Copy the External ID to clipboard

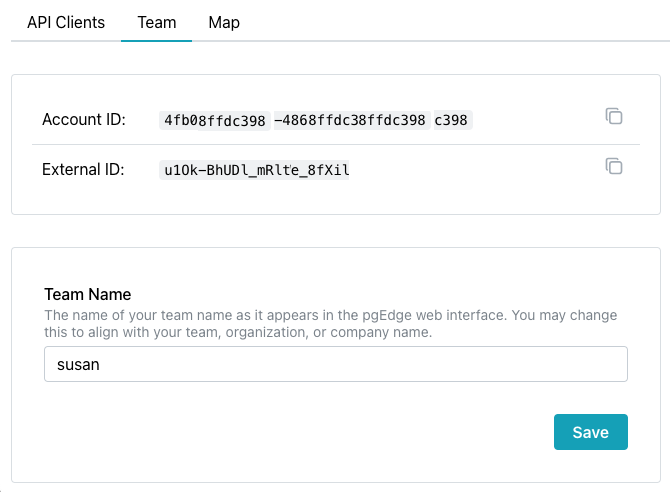point(614,167)
